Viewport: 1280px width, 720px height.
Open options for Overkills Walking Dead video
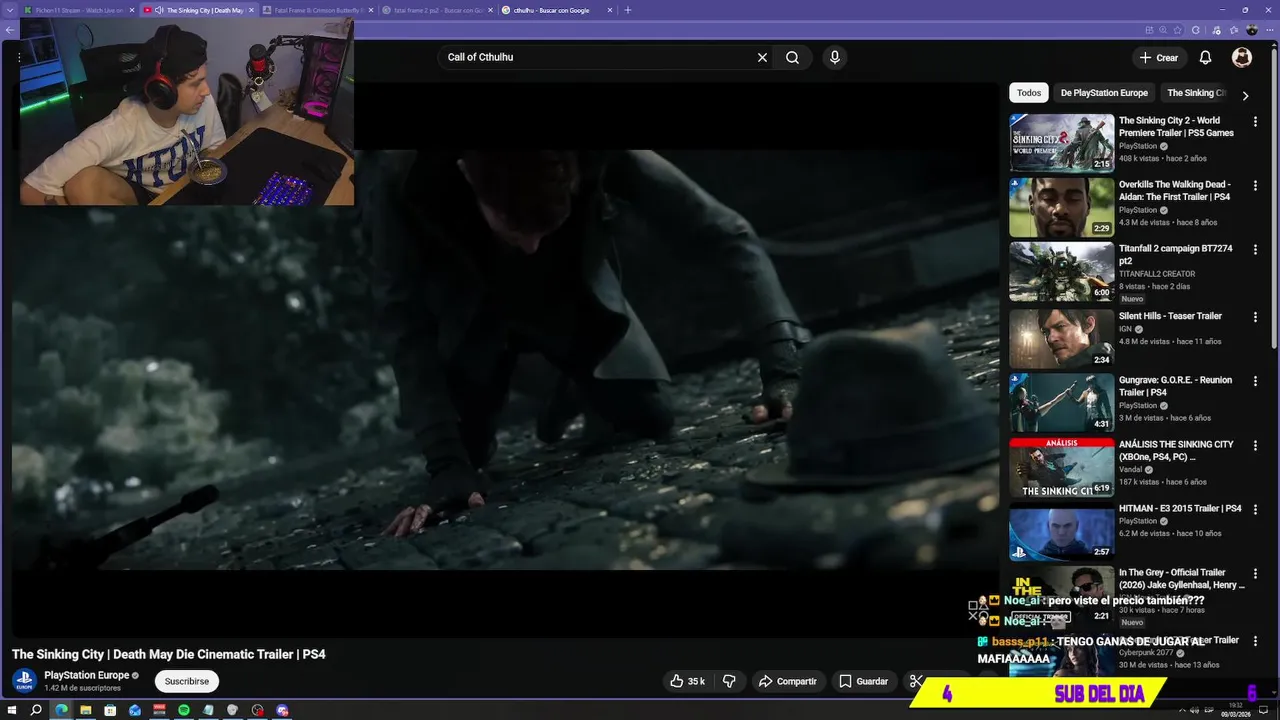click(x=1255, y=186)
